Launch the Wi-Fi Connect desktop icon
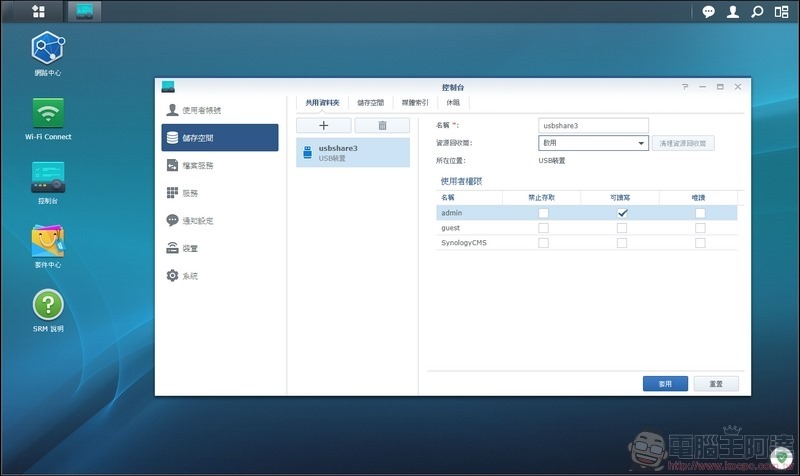Image resolution: width=800 pixels, height=476 pixels. pyautogui.click(x=48, y=119)
